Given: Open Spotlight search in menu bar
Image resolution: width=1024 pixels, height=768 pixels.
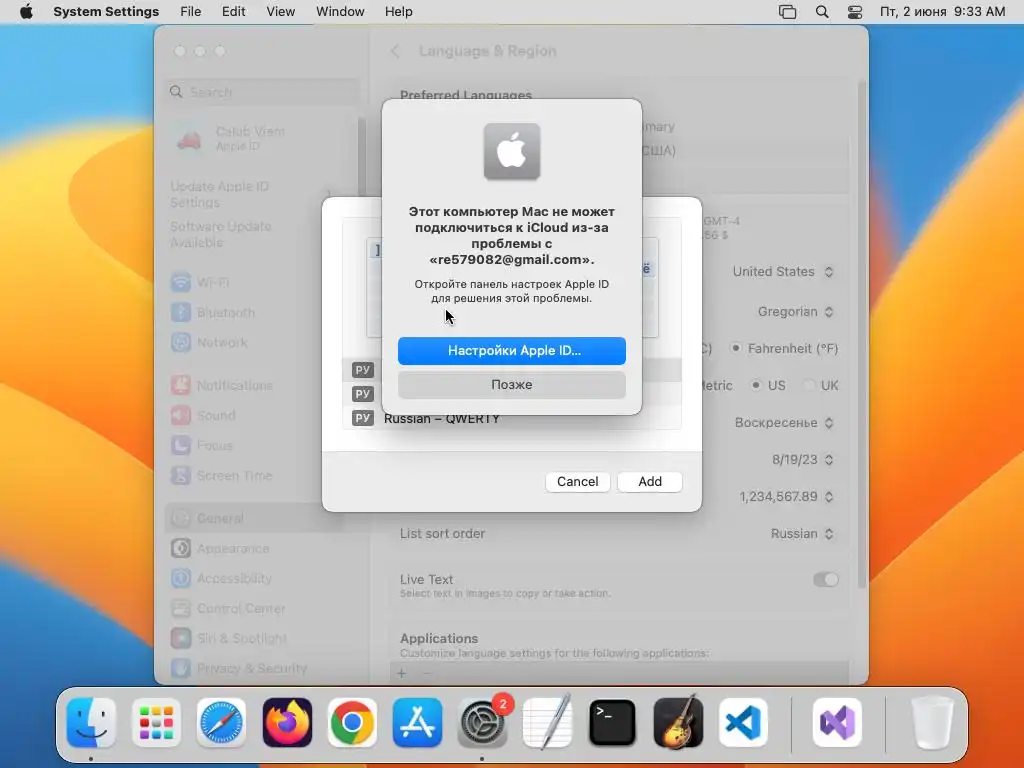Looking at the screenshot, I should 822,12.
